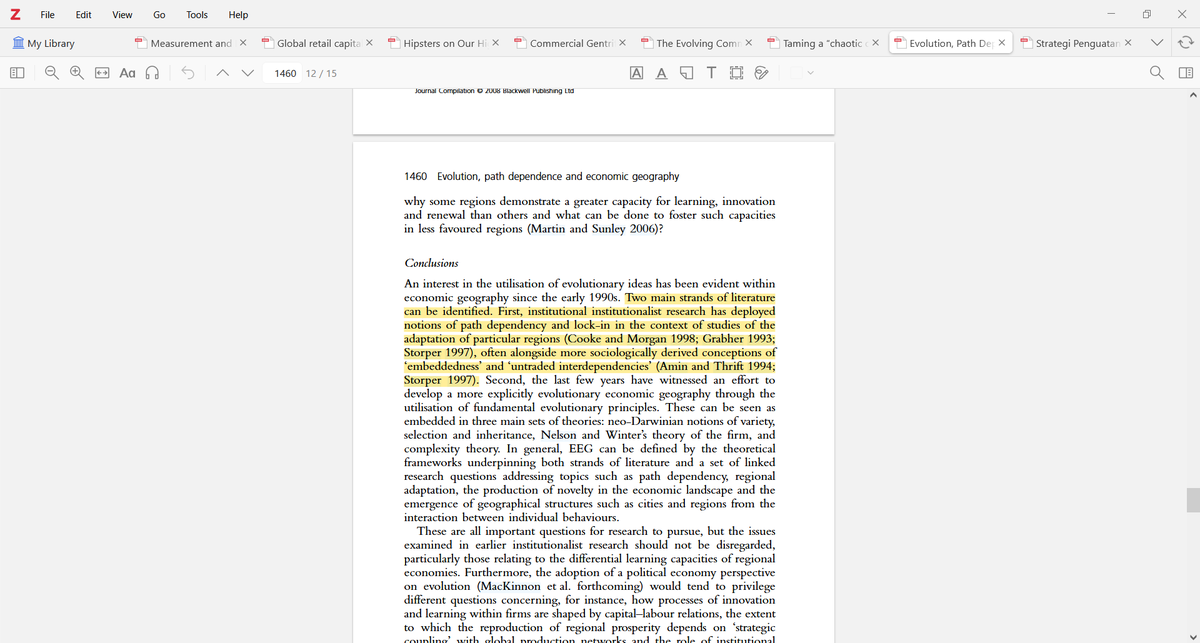Close the 'Measurement and' tab
1200x643 pixels.
(x=243, y=43)
